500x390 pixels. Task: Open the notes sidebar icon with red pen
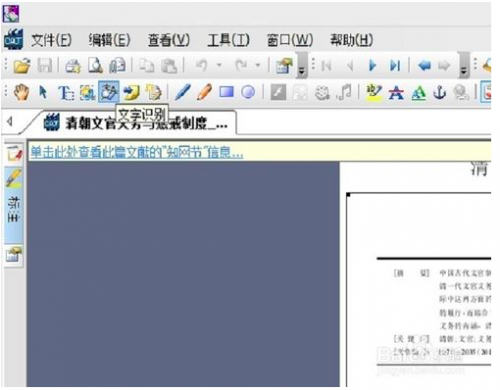pyautogui.click(x=14, y=154)
